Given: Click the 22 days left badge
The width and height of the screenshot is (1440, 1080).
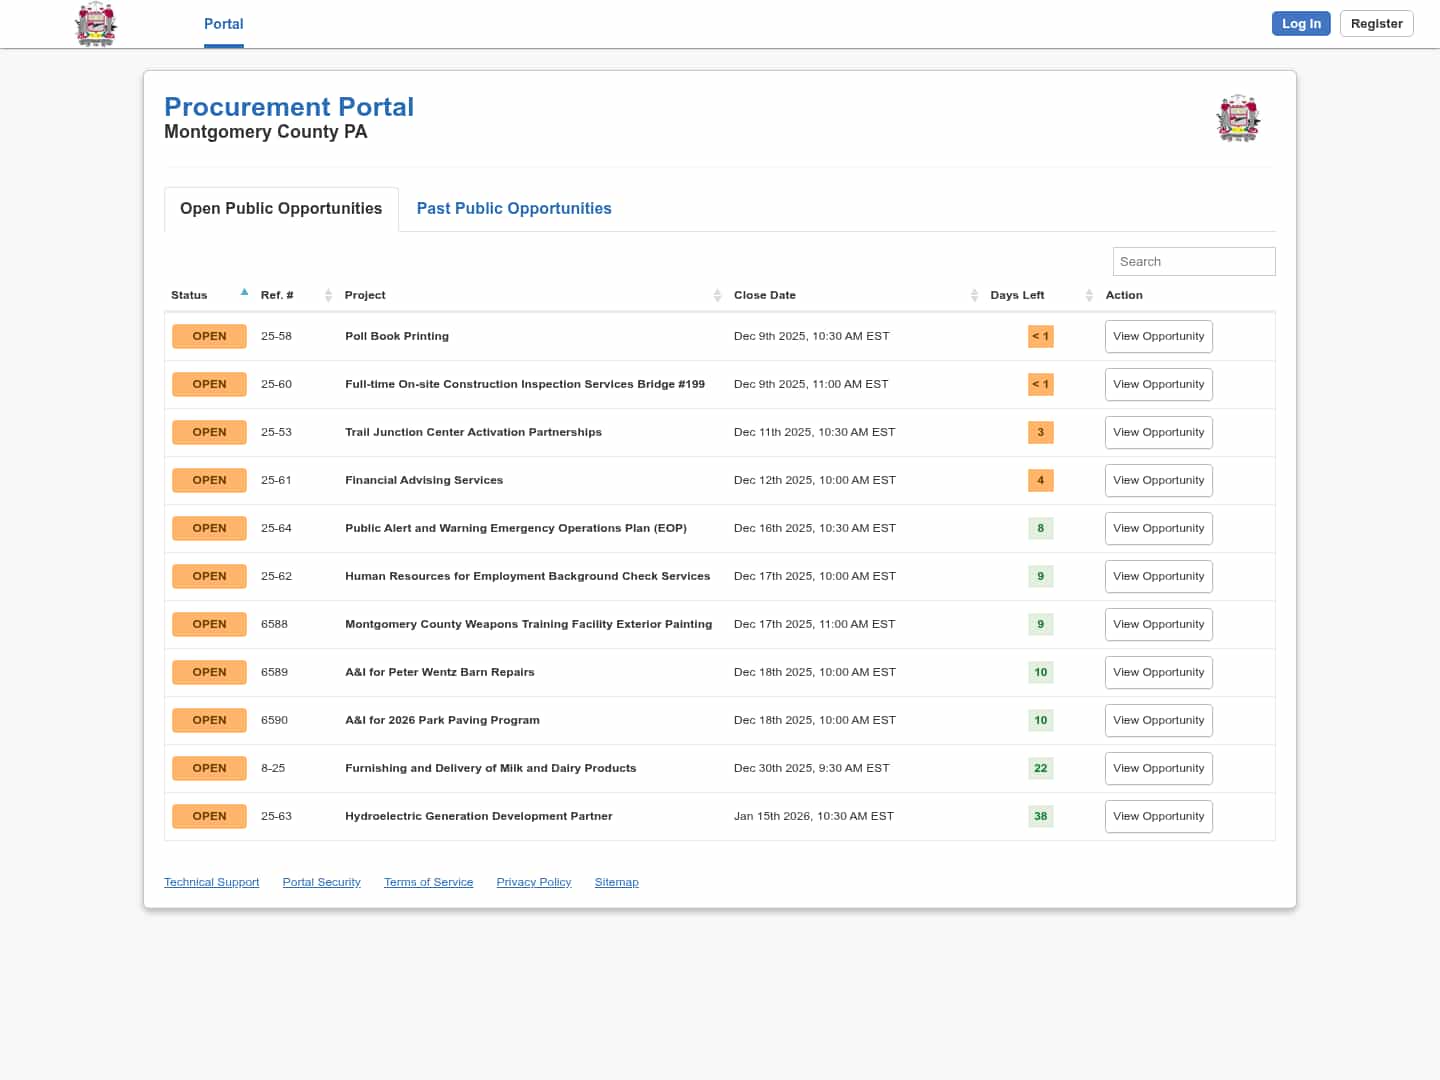Looking at the screenshot, I should pos(1040,768).
